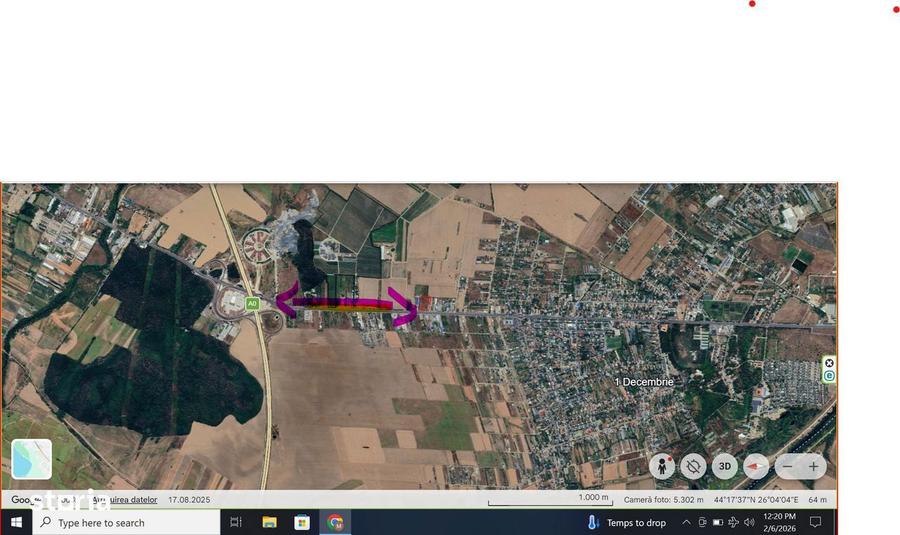Click the 64 m elevation value
The width and height of the screenshot is (900, 535).
tap(817, 499)
